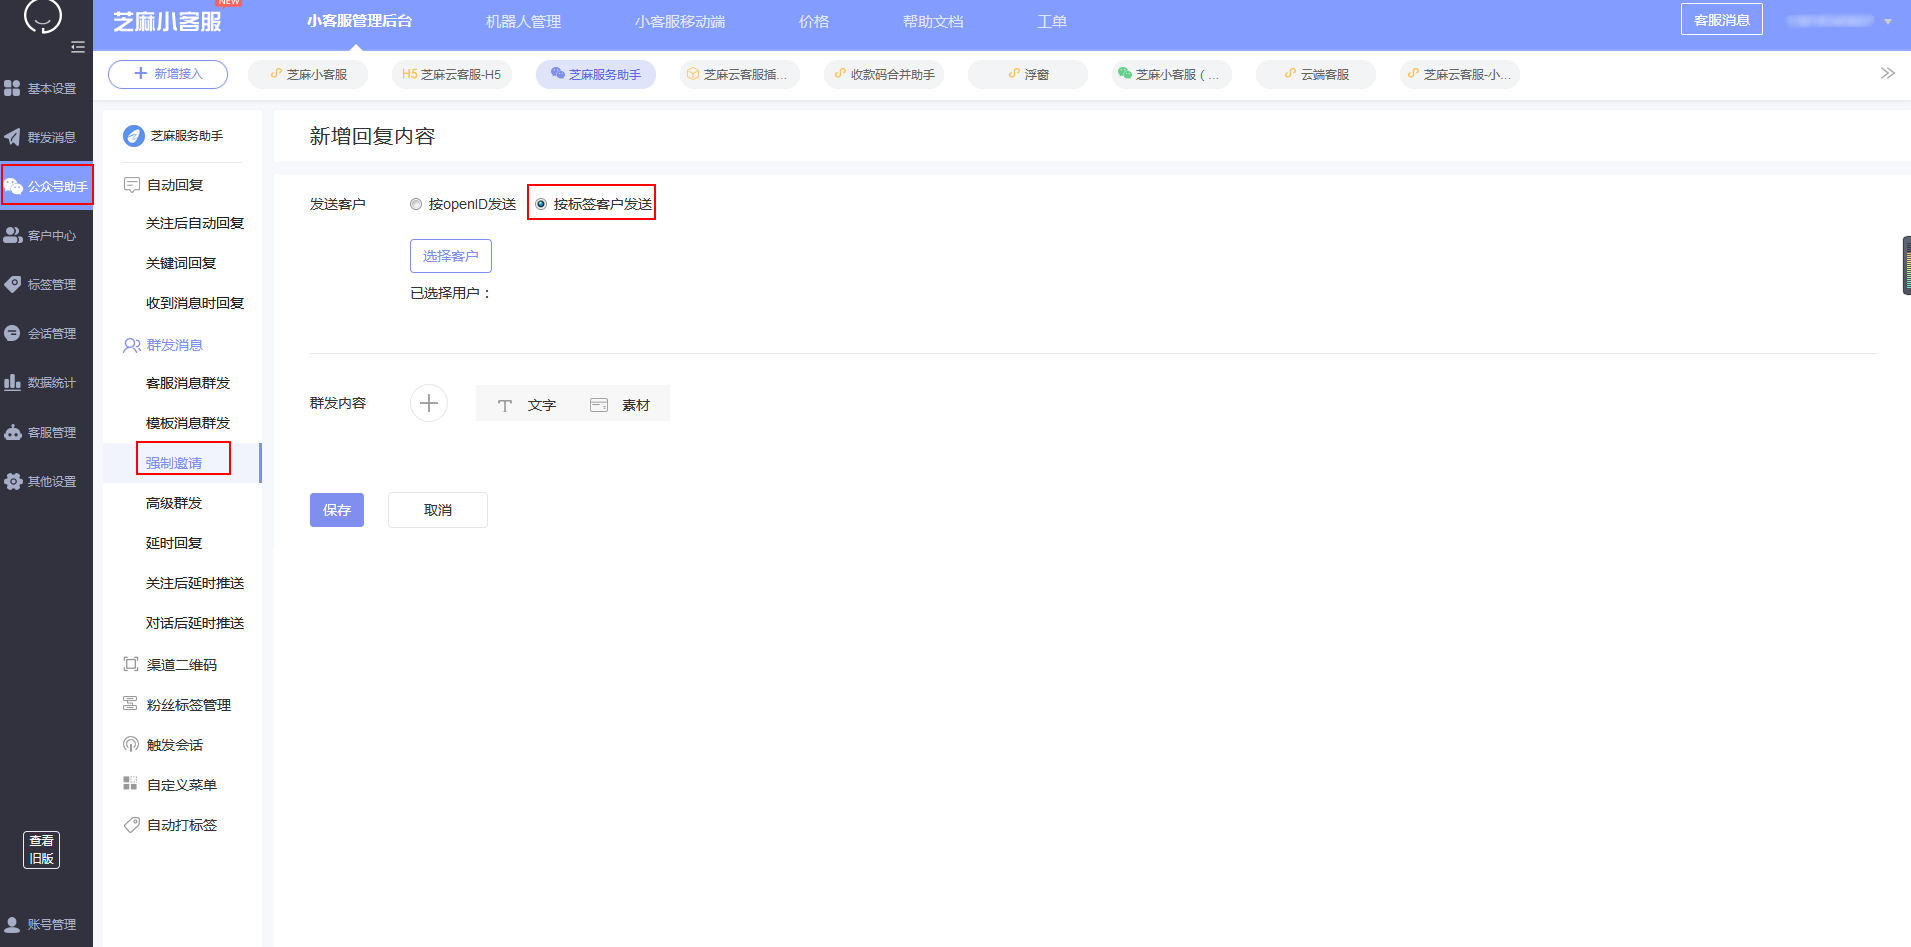Choose 素材 content type
The height and width of the screenshot is (947, 1911).
coord(620,405)
